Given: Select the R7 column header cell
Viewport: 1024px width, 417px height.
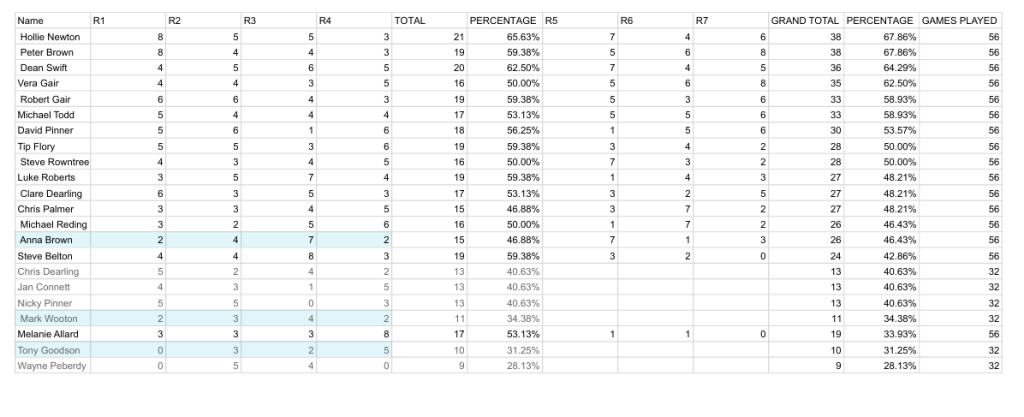Looking at the screenshot, I should pos(730,20).
